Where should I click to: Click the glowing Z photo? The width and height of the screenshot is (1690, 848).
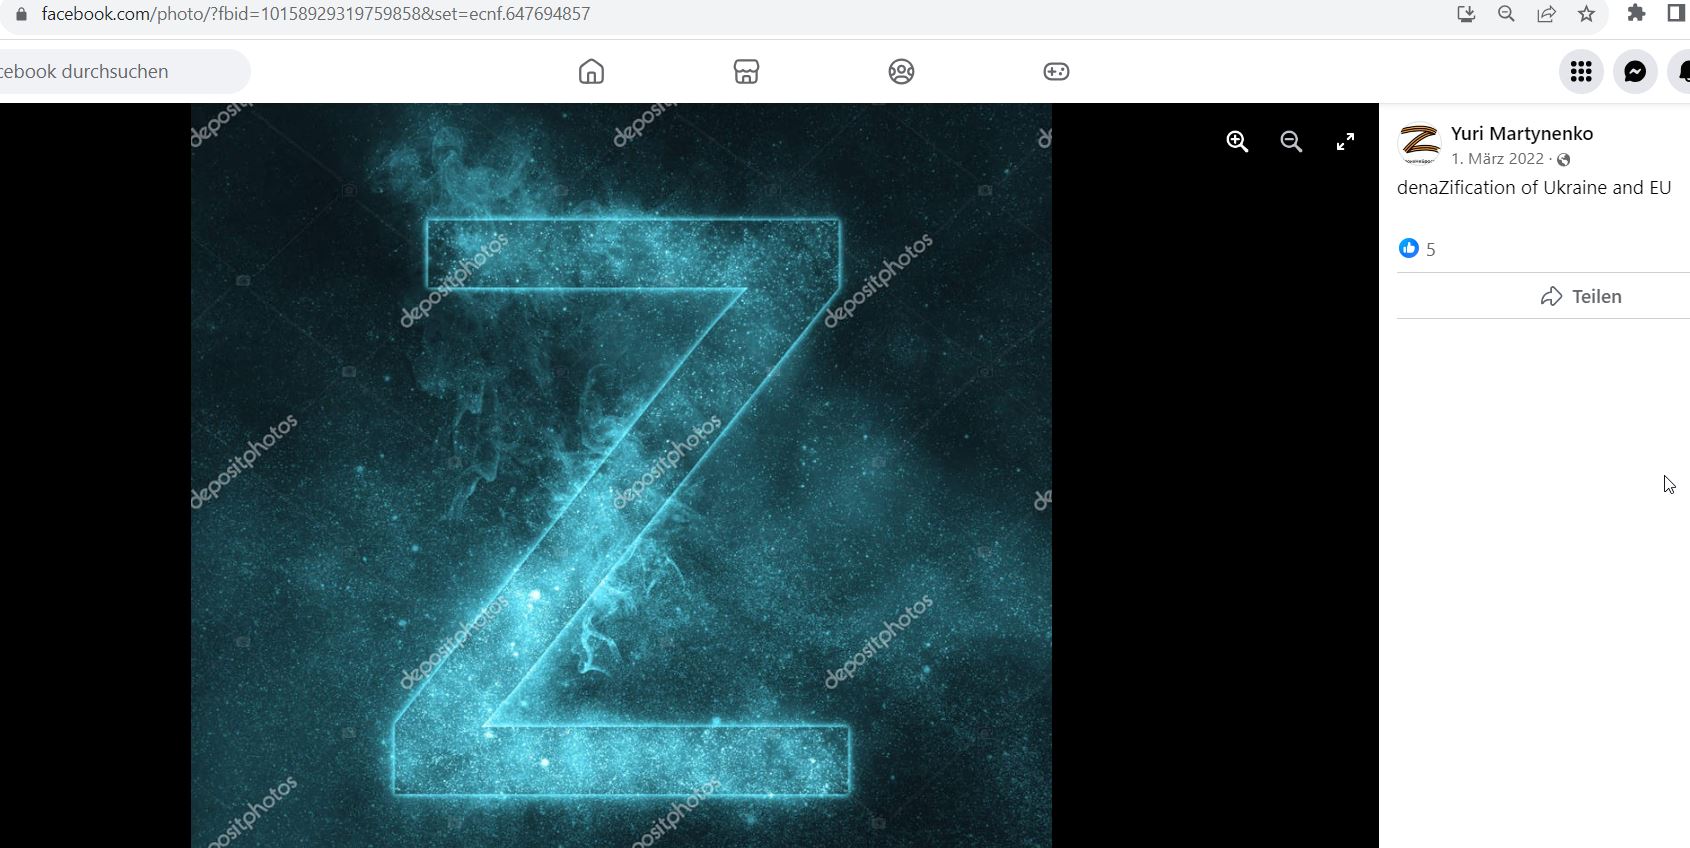621,475
